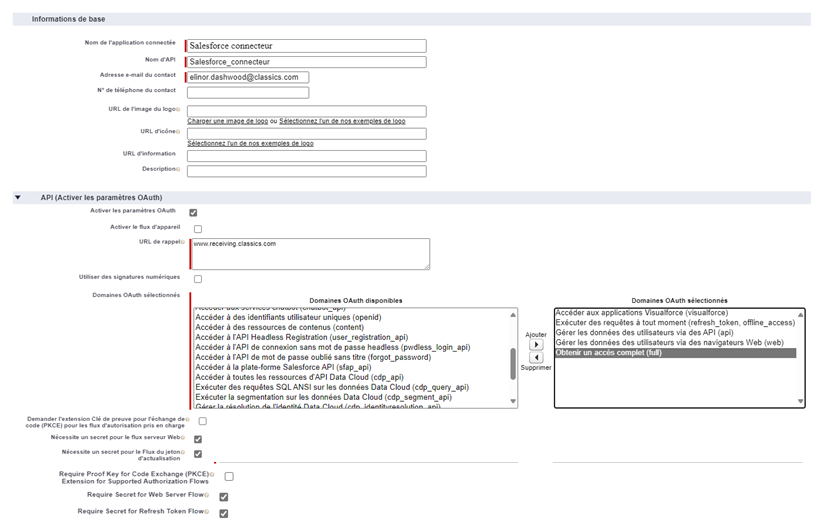
Task: Select Accéder à l'API Headless Registration option
Action: pyautogui.click(x=301, y=337)
